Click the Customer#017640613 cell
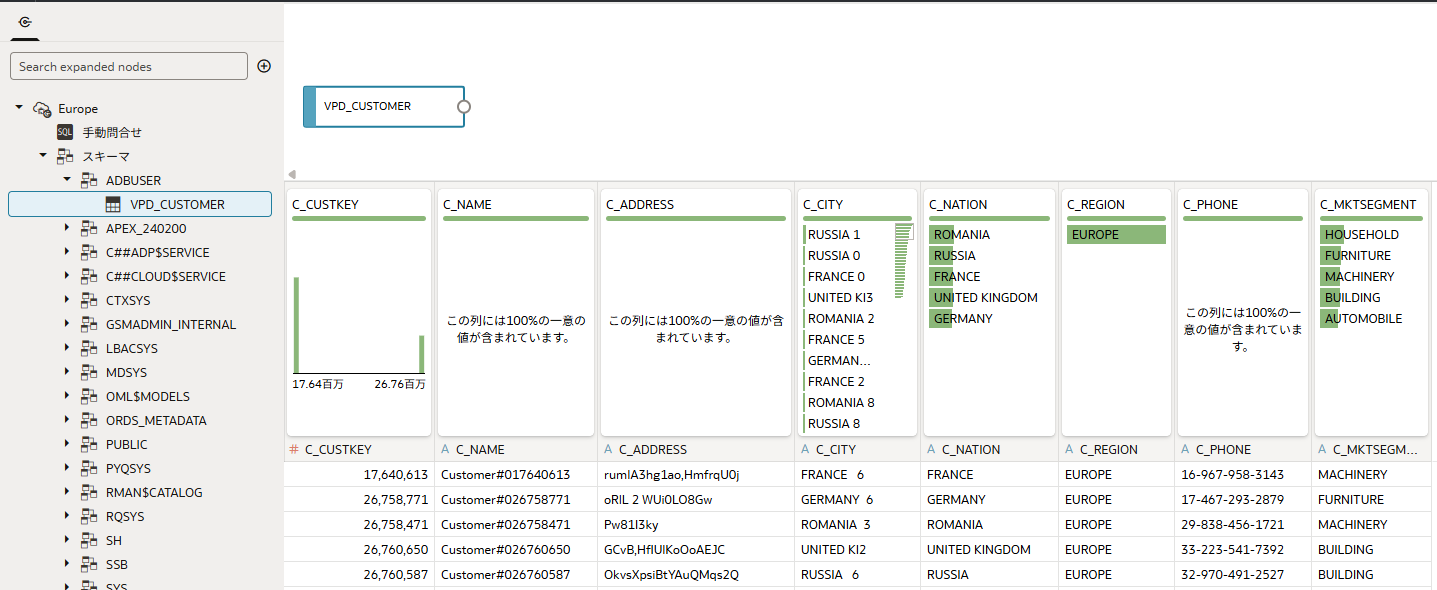 point(516,474)
